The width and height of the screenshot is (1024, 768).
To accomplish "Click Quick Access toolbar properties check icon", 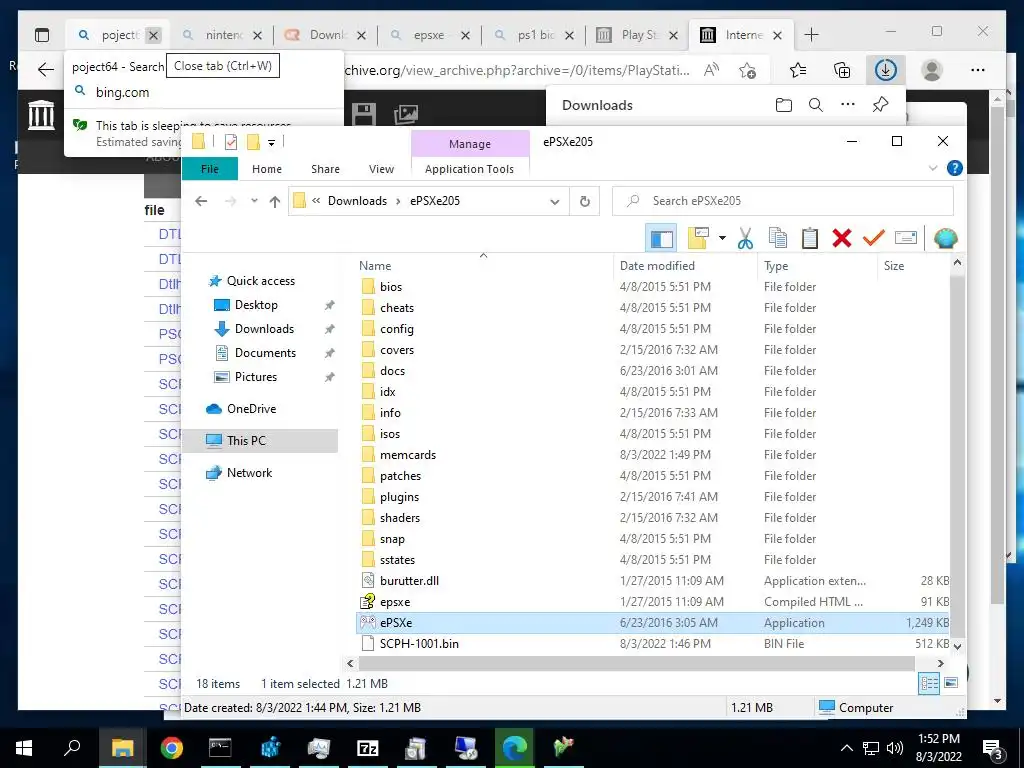I will pyautogui.click(x=231, y=142).
